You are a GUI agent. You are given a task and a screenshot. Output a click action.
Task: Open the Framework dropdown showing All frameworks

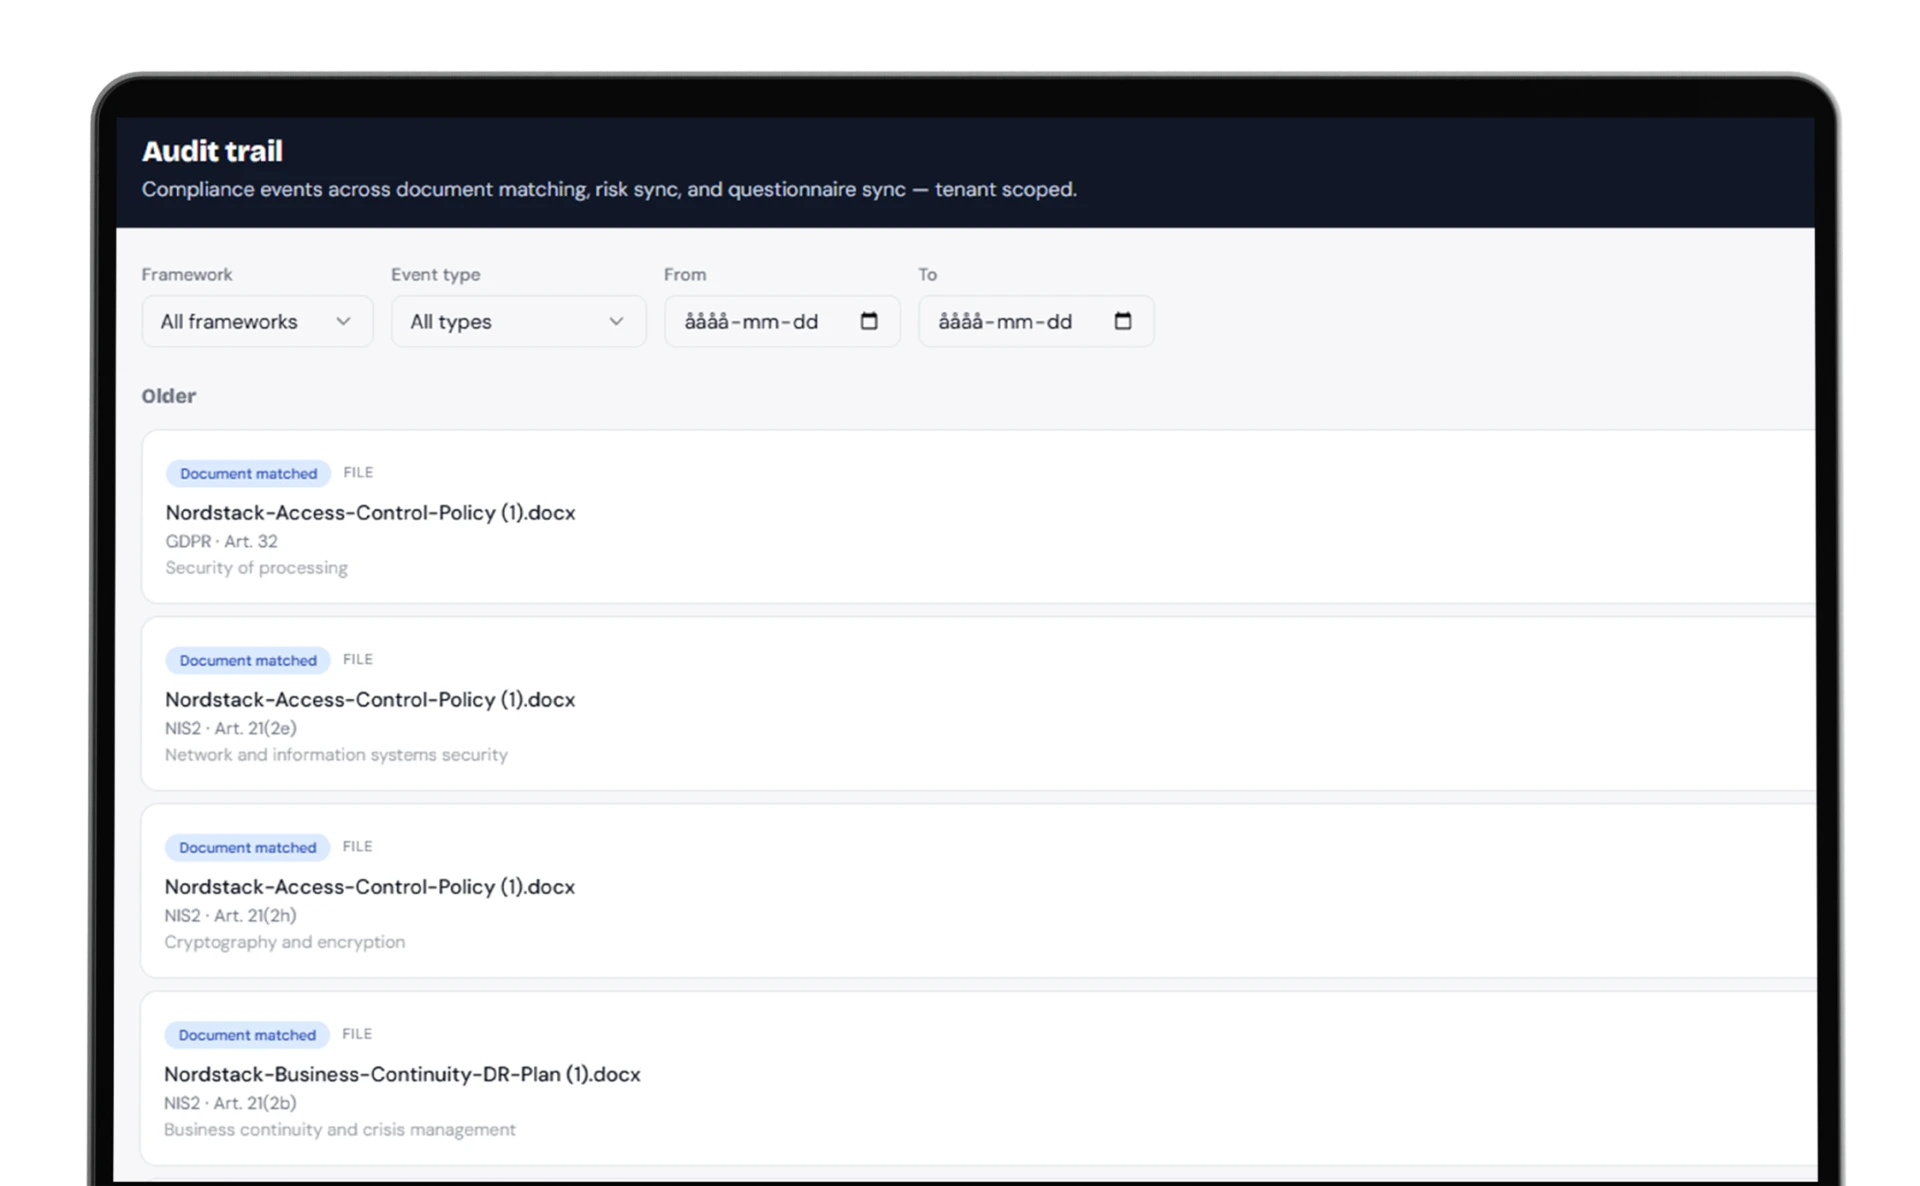coord(257,321)
